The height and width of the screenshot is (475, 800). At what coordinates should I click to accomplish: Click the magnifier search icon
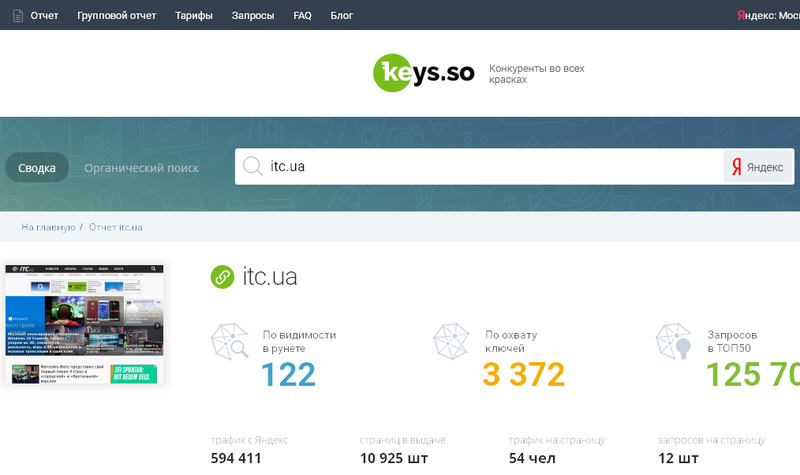[253, 166]
